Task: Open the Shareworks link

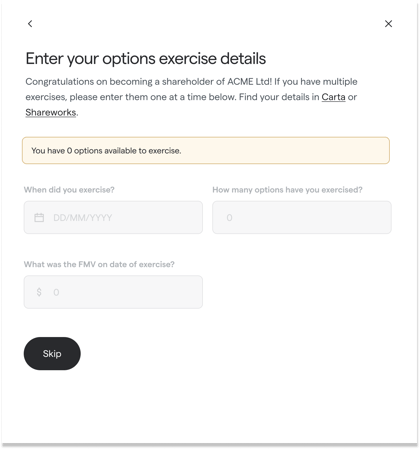Action: coord(51,112)
